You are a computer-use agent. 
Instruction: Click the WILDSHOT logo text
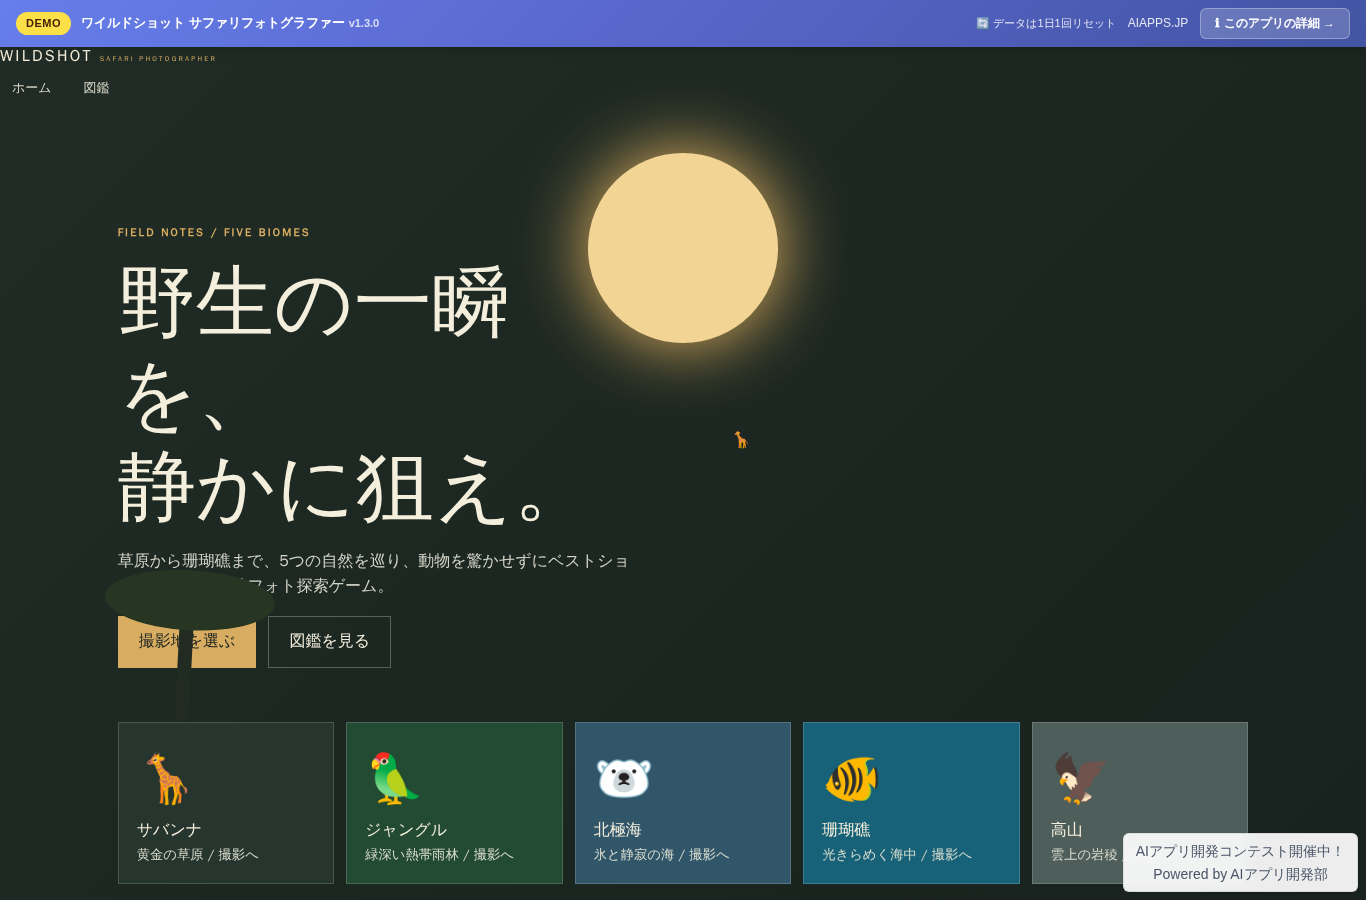click(x=46, y=56)
